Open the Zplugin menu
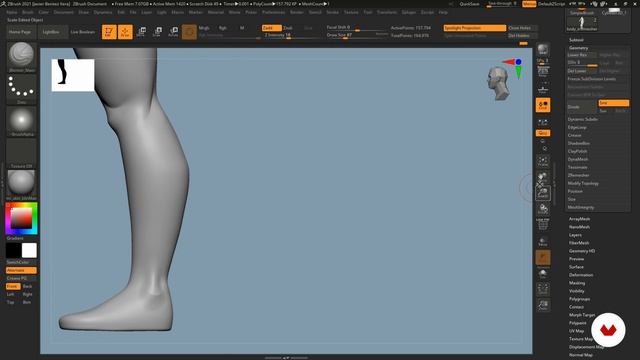Screen dimensions: 640x360 click(x=409, y=12)
